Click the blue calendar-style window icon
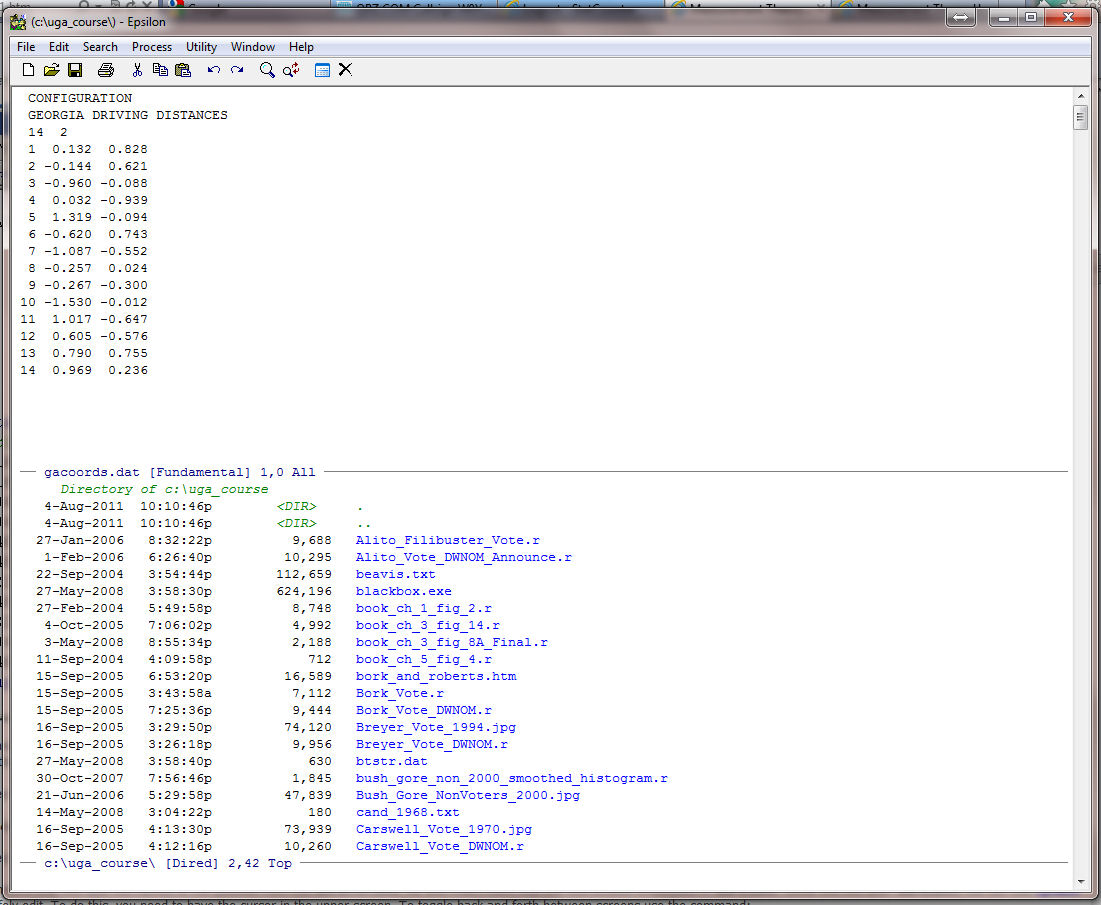The image size is (1101, 905). pyautogui.click(x=322, y=70)
